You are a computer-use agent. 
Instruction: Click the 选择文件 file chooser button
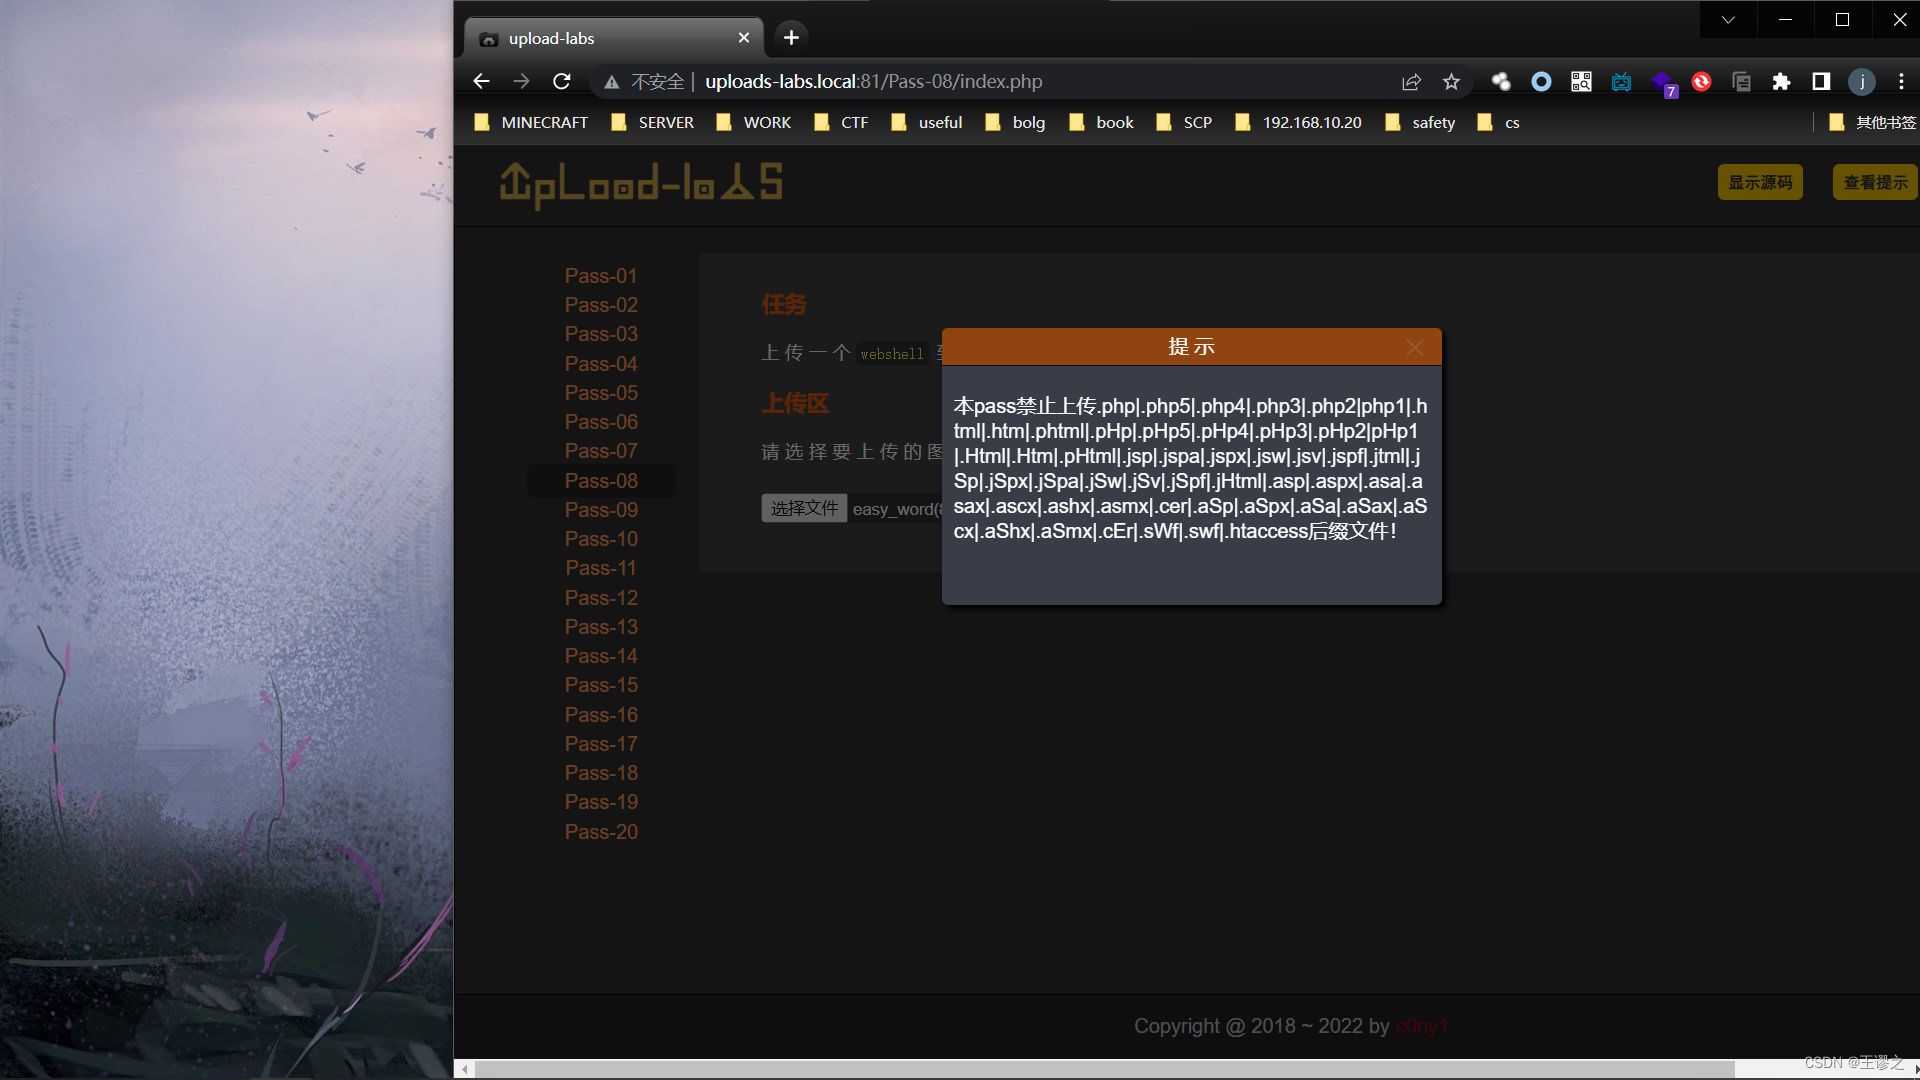pos(804,508)
